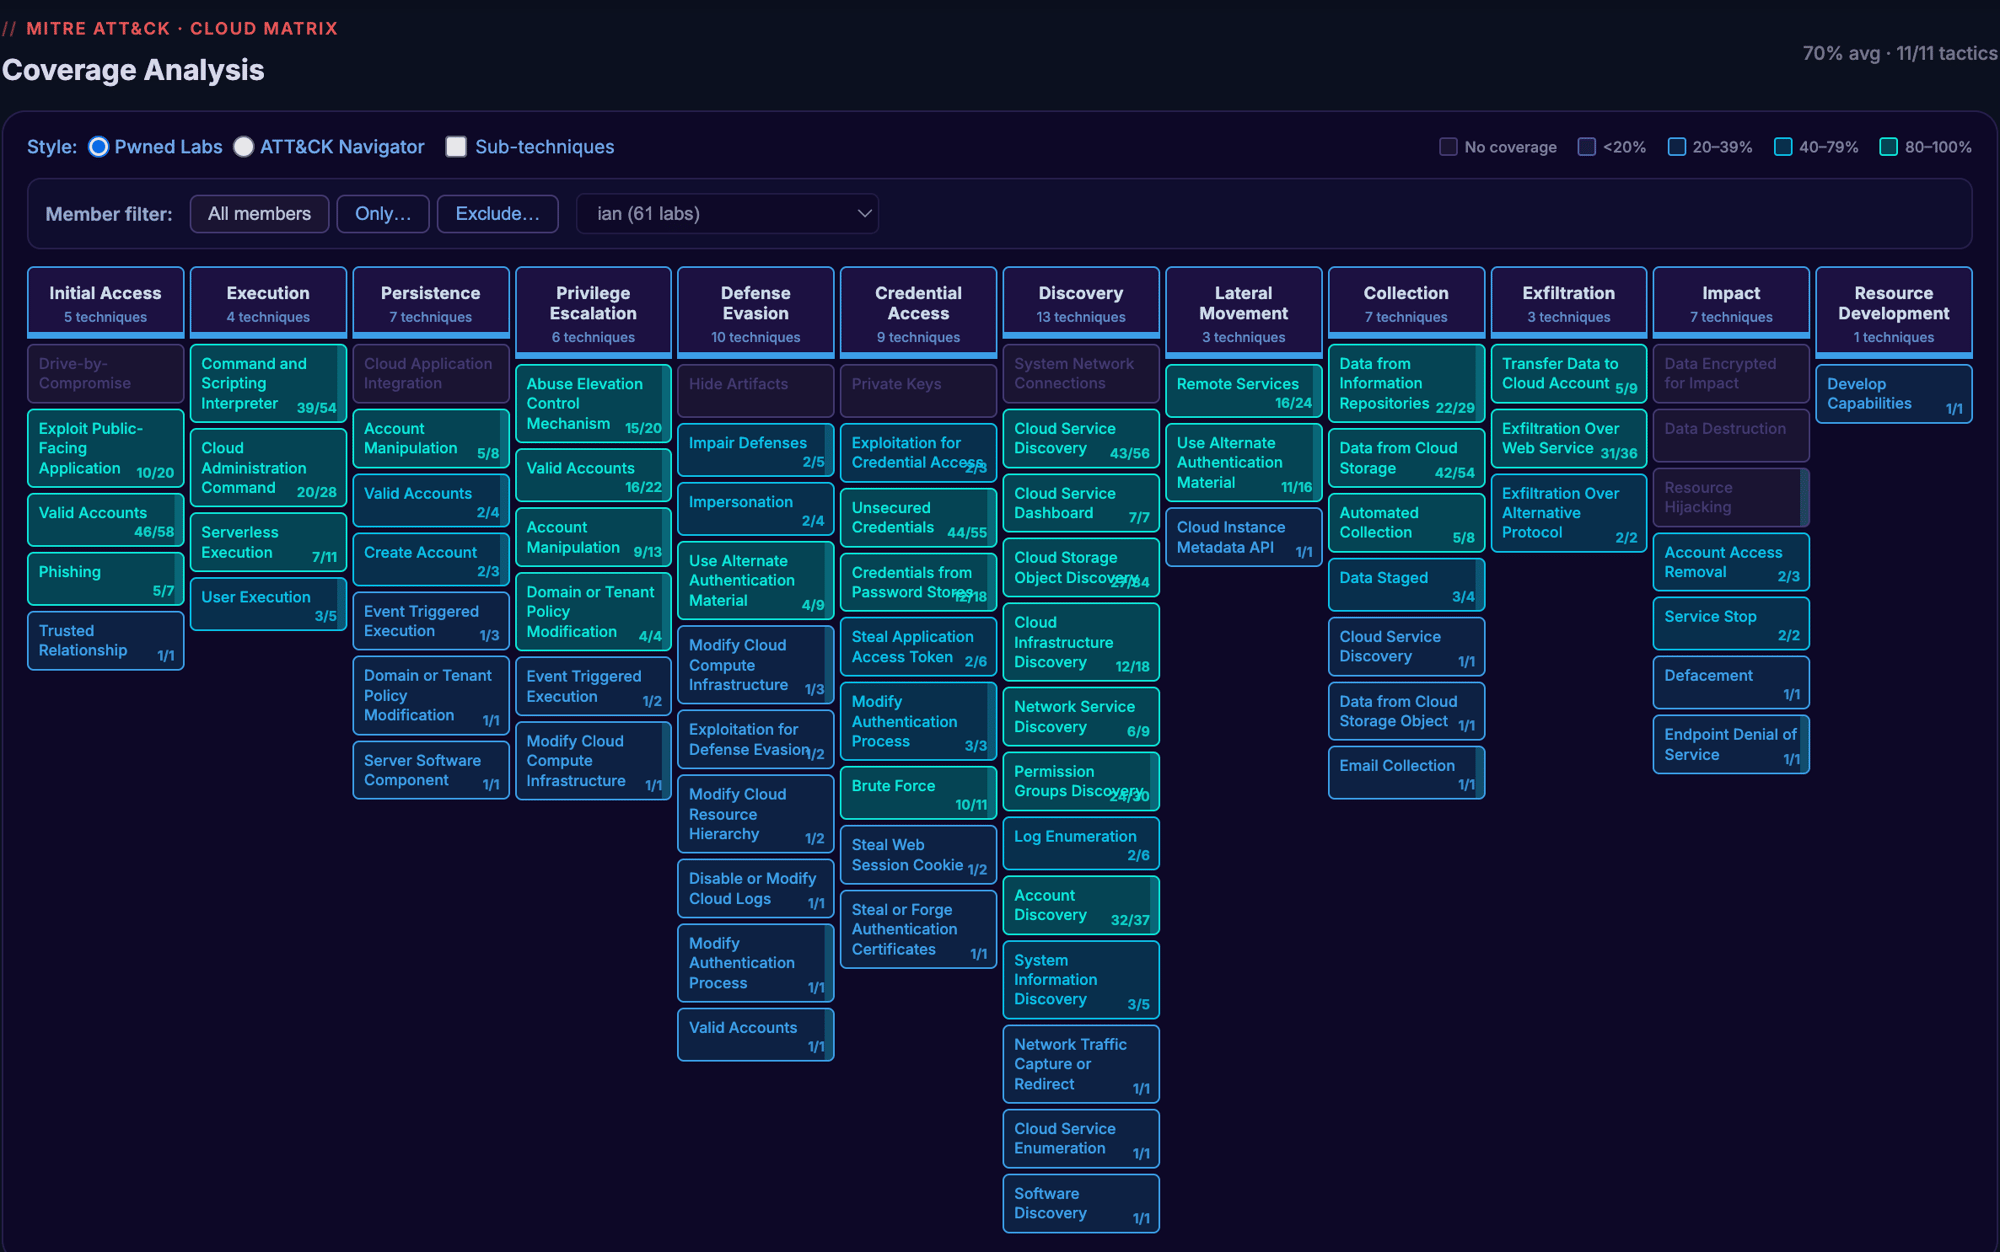Select Network Service Discovery card

(x=1081, y=717)
